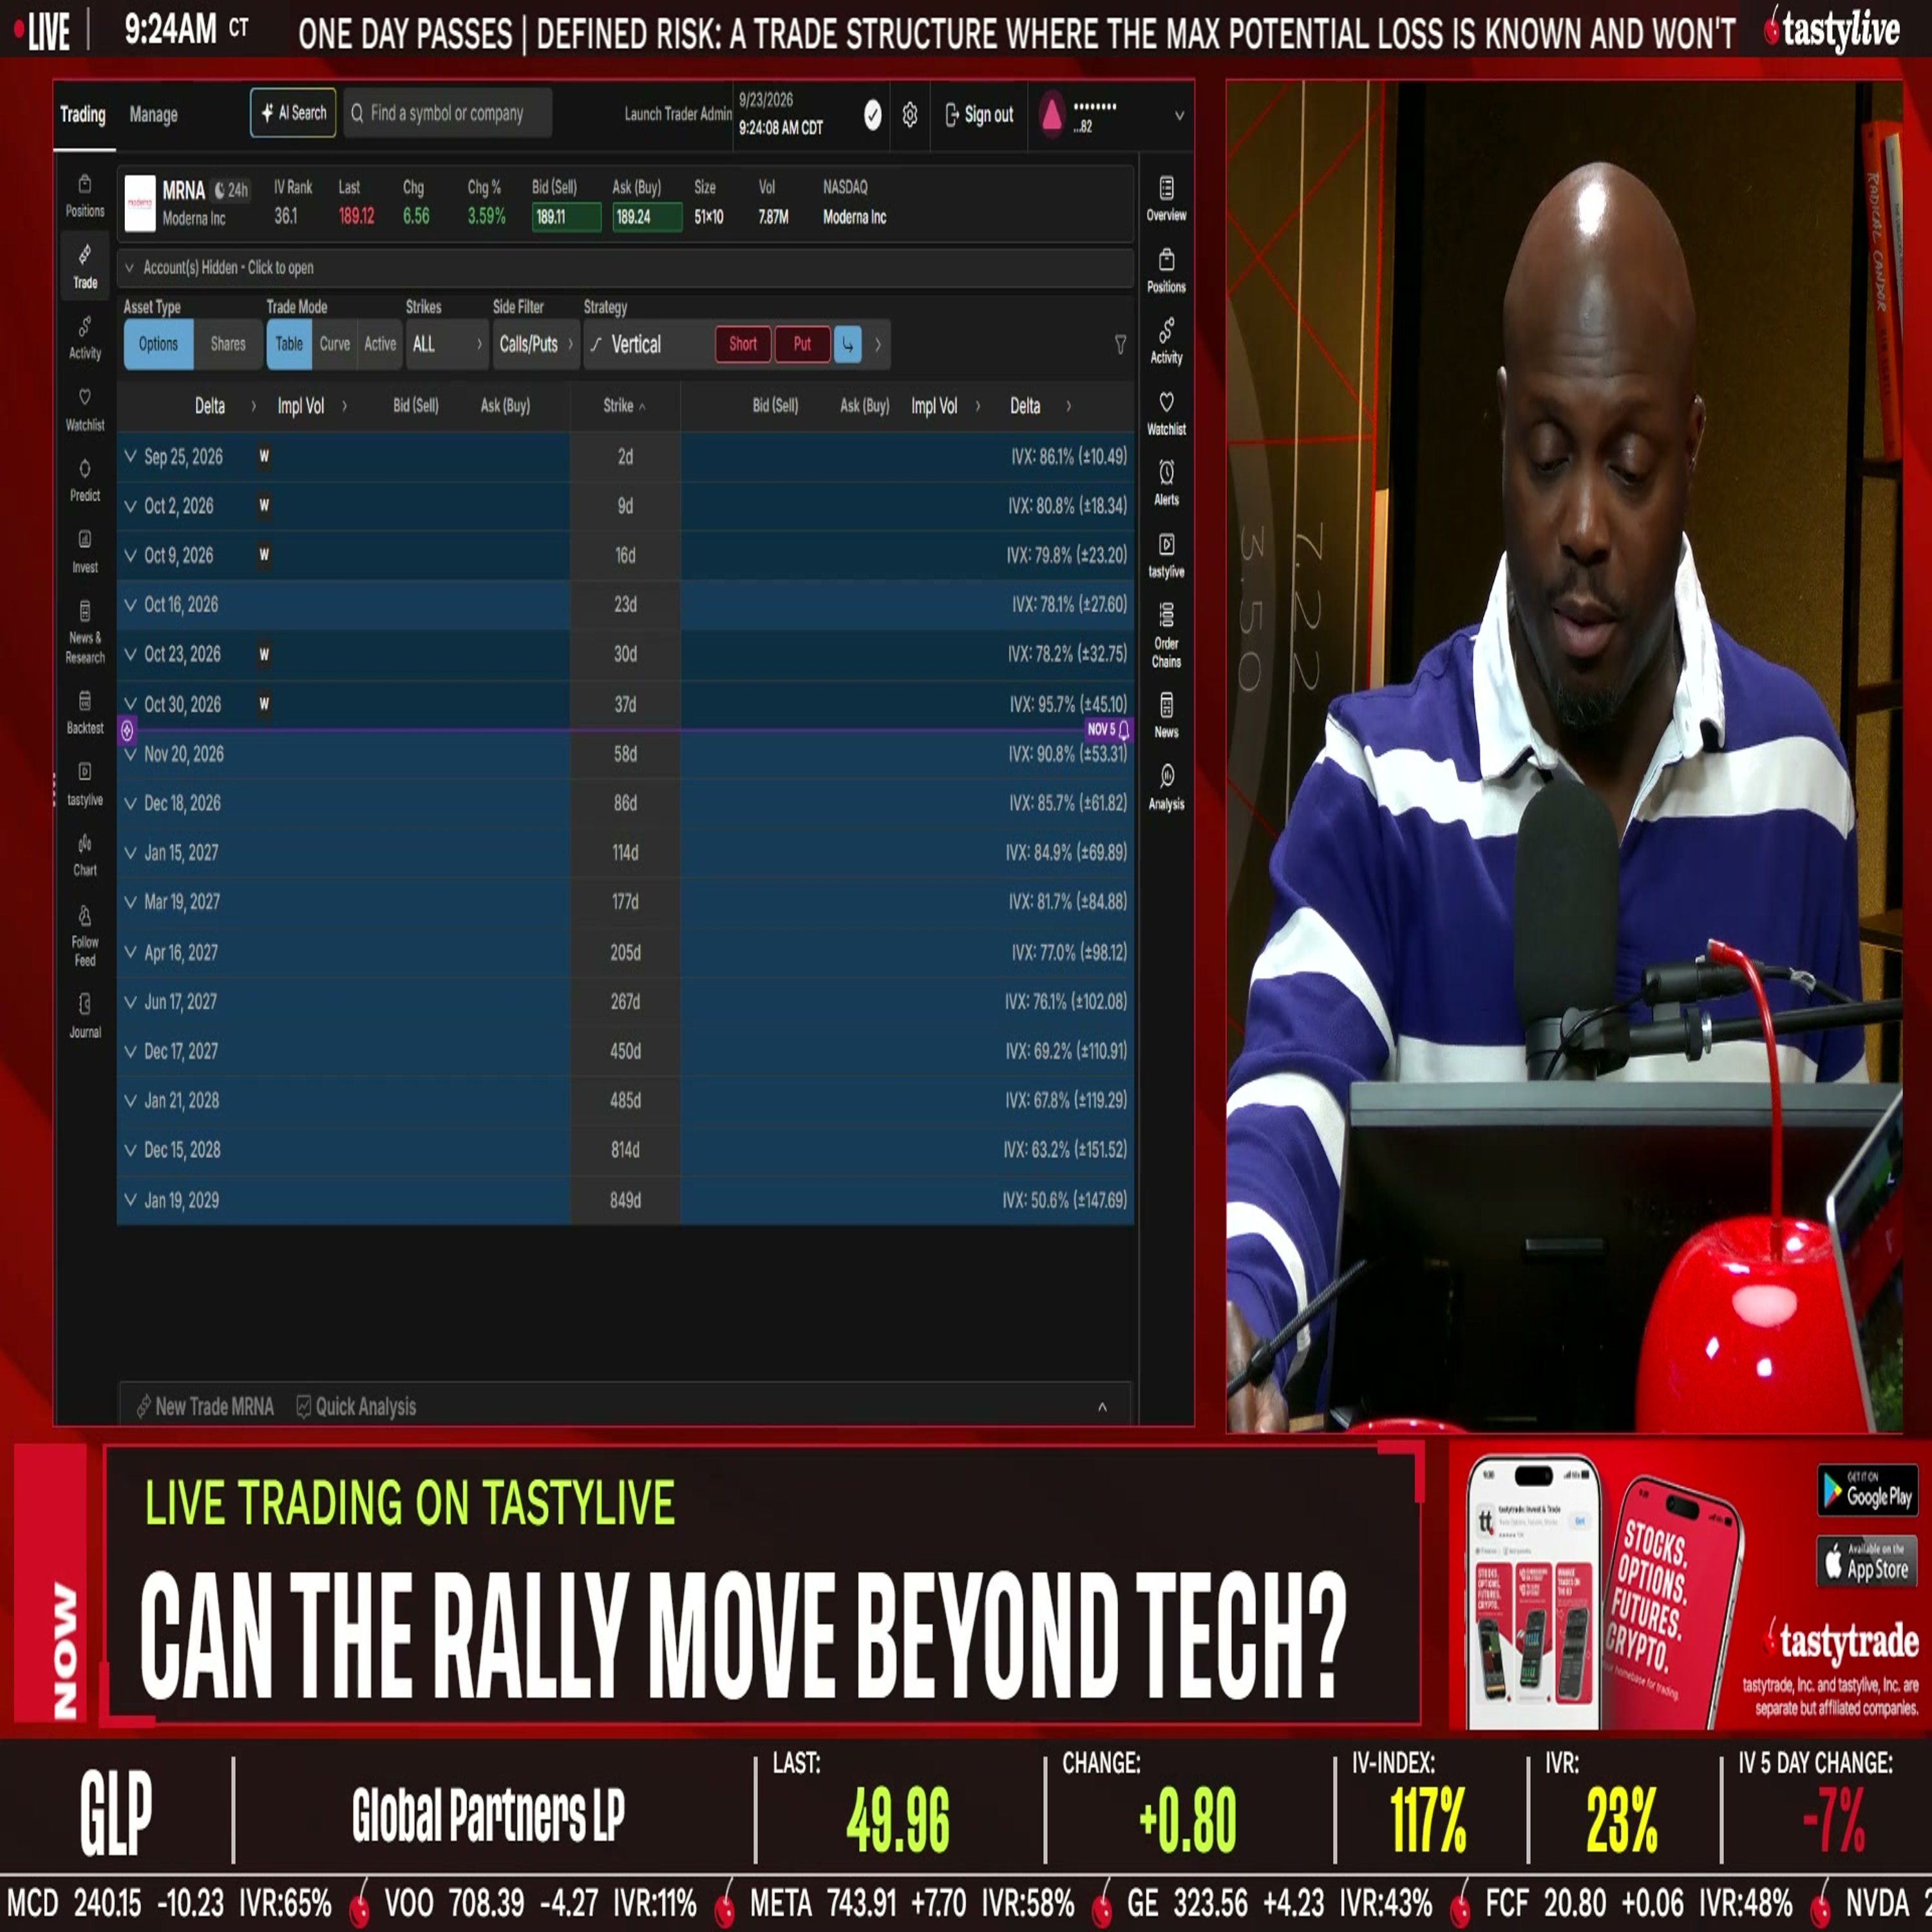Click the Bid (Sell) 189.11 price box

pyautogui.click(x=566, y=217)
